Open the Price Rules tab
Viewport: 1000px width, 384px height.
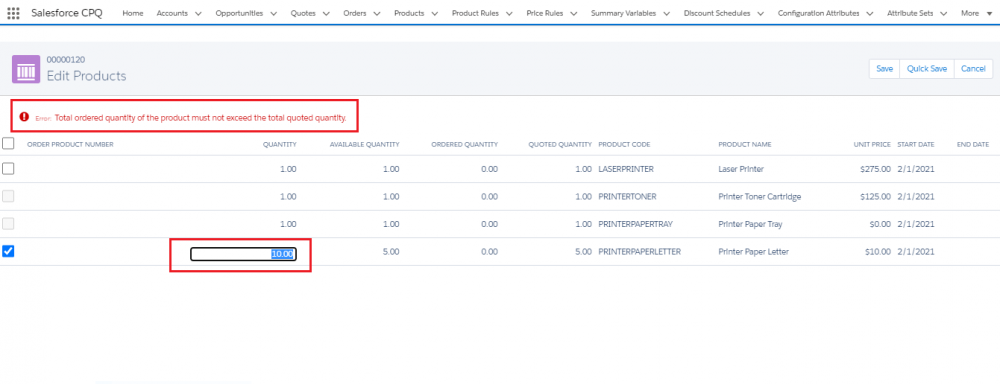click(x=545, y=13)
